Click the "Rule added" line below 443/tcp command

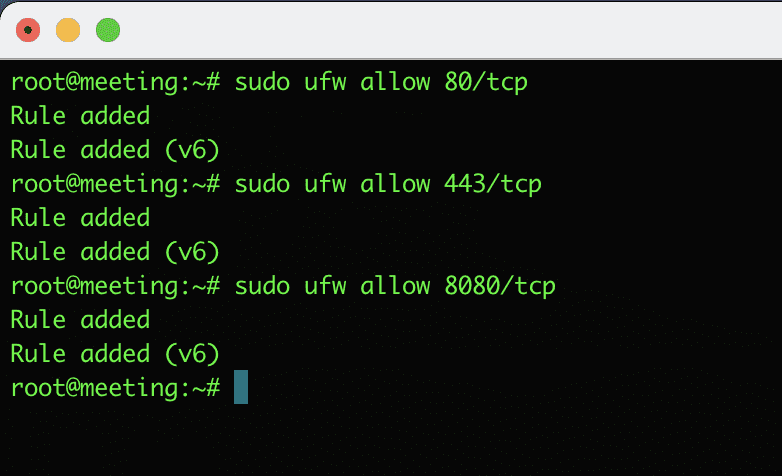[x=80, y=218]
